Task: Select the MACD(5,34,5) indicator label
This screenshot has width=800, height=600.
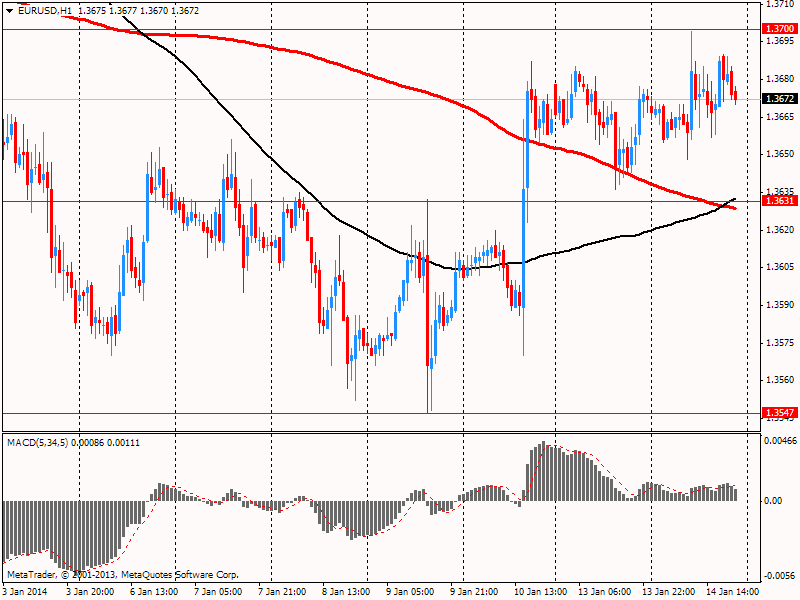Action: tap(38, 443)
